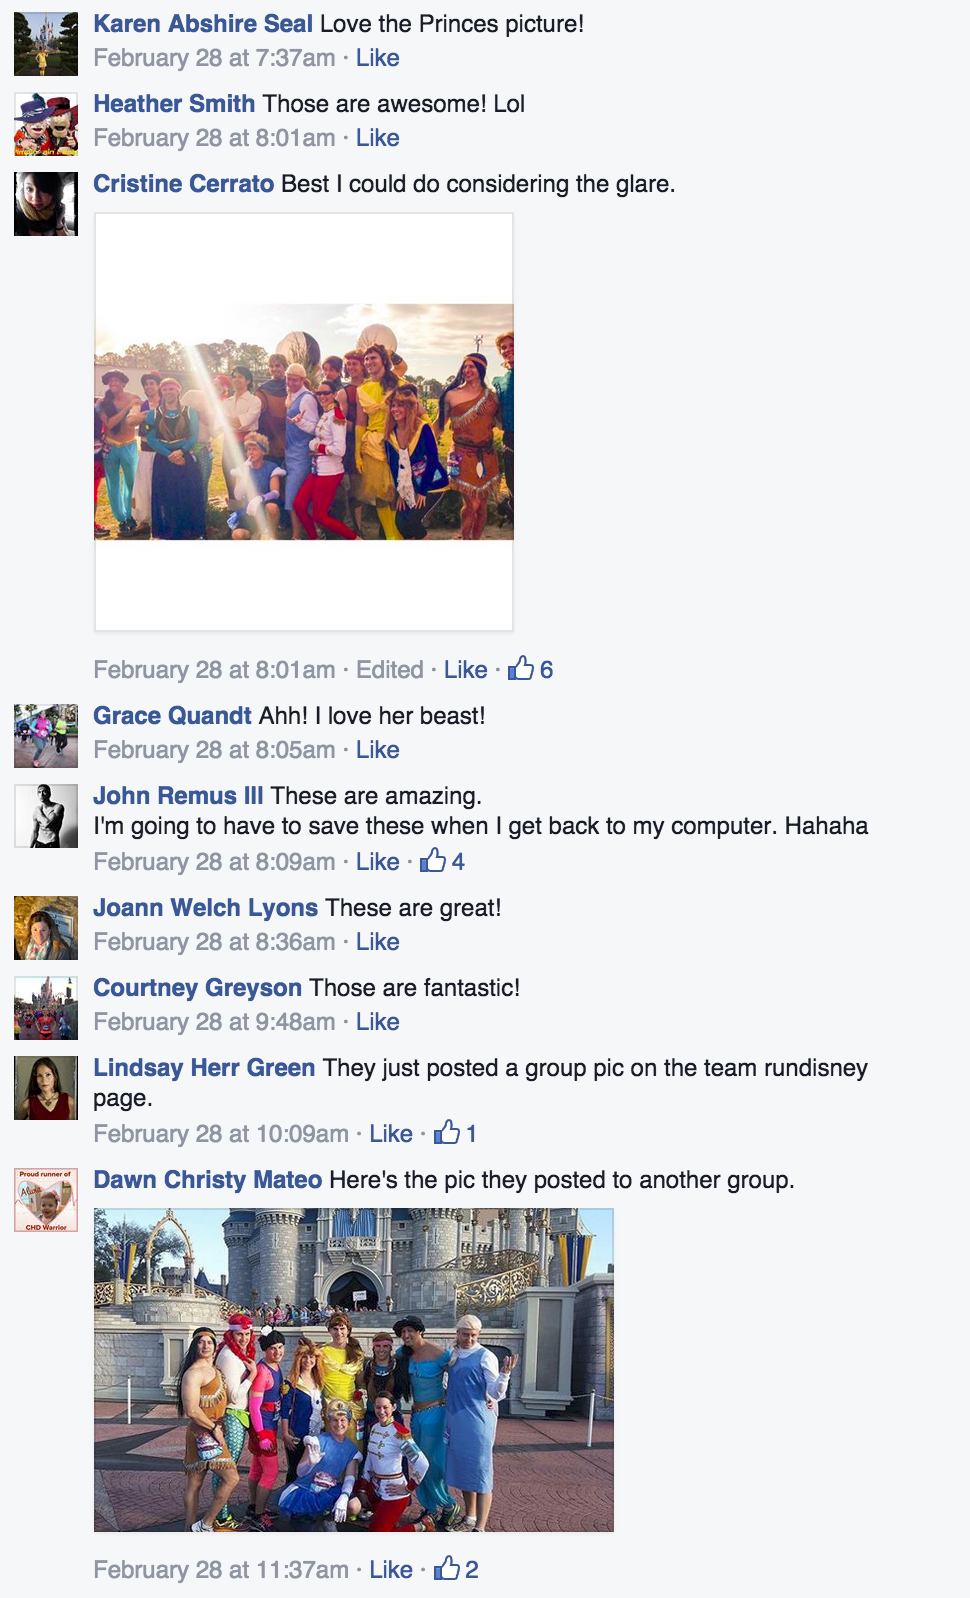Open the Courtney Greyson name link
The width and height of the screenshot is (970, 1598).
(197, 988)
